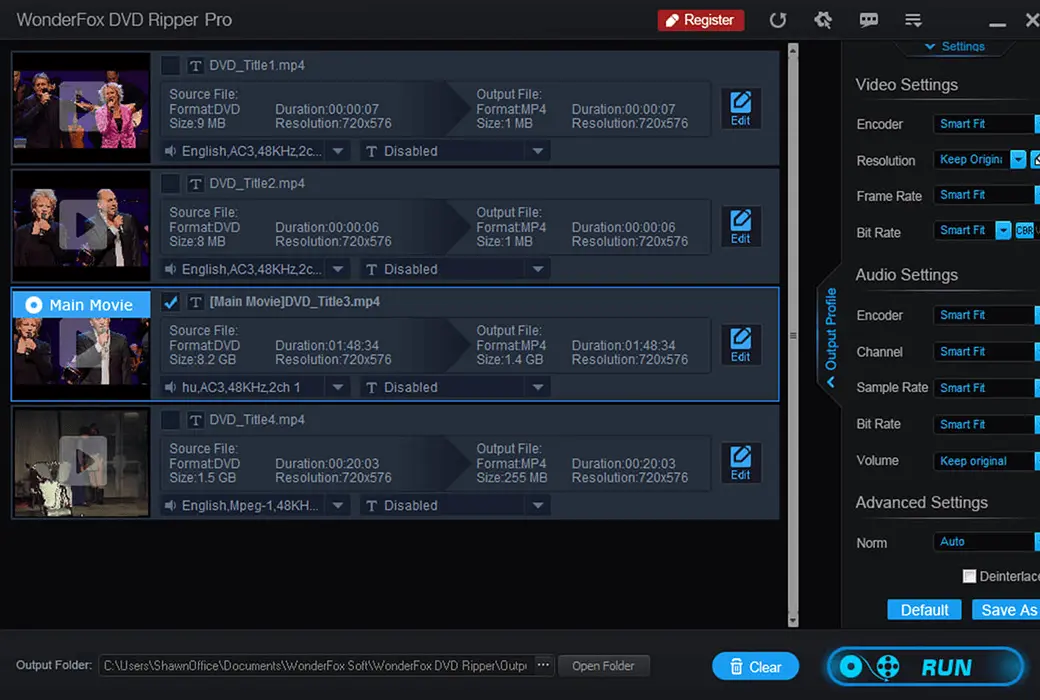Edit DVD_Title4.mp4 with its Edit icon
The image size is (1040, 700).
click(740, 463)
